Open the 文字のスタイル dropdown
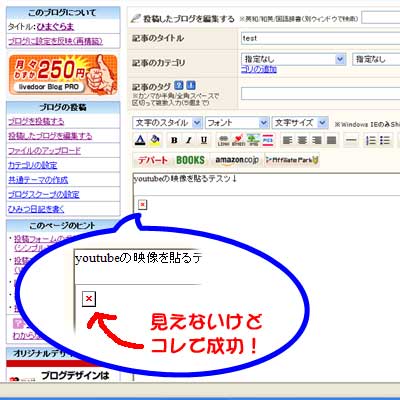Screen dimensions: 400x400 coord(167,123)
